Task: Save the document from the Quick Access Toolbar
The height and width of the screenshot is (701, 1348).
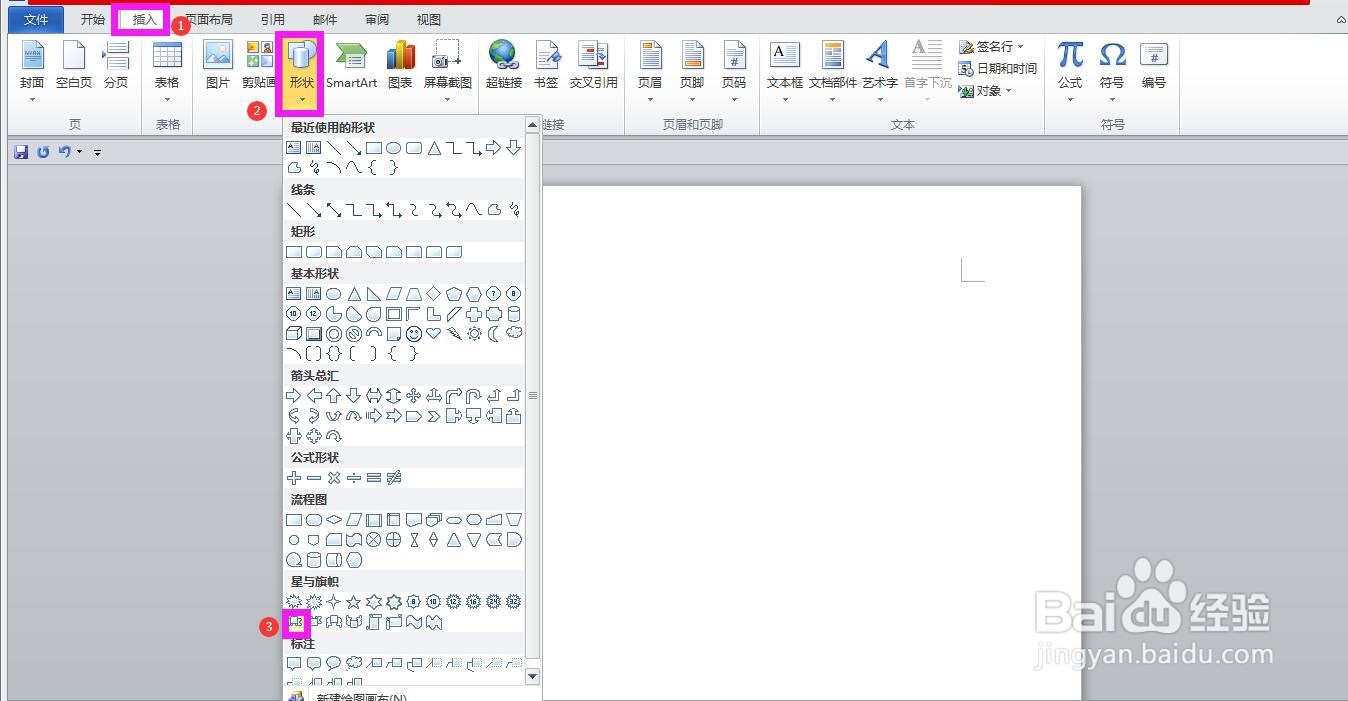Action: click(x=20, y=151)
